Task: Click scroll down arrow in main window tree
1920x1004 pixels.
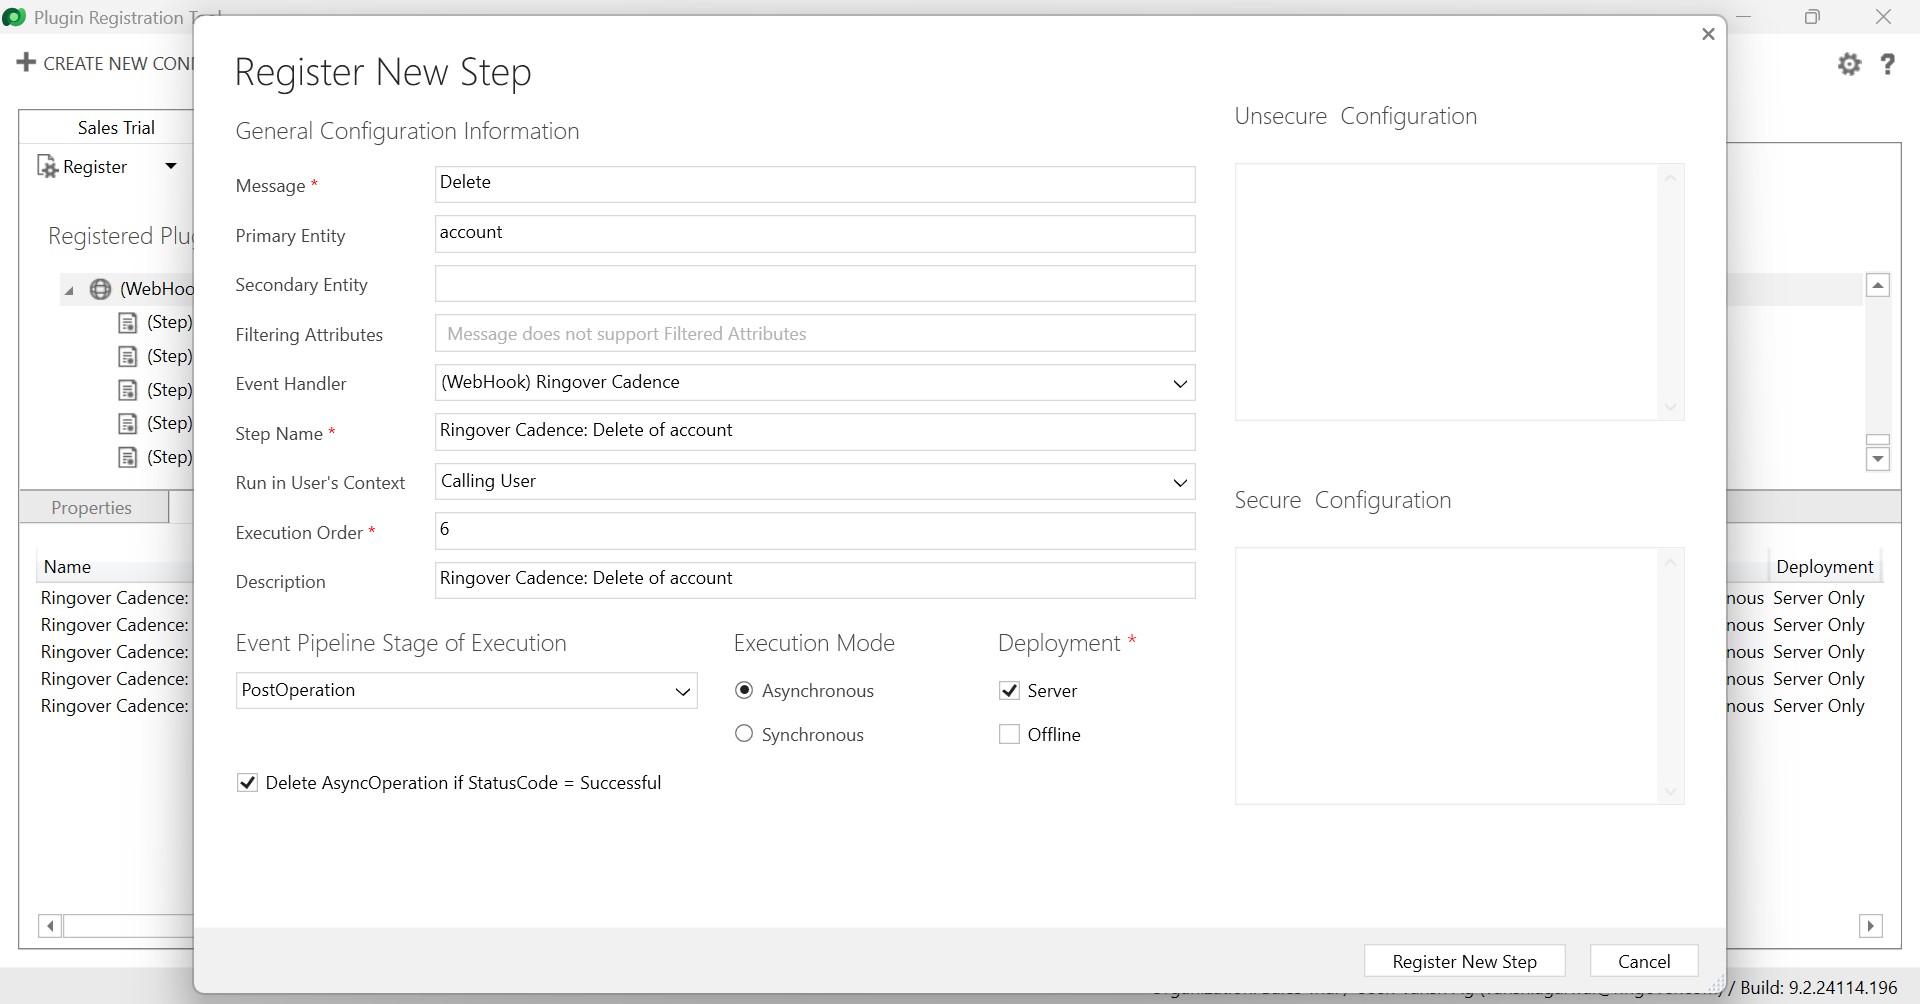Action: pos(1878,459)
